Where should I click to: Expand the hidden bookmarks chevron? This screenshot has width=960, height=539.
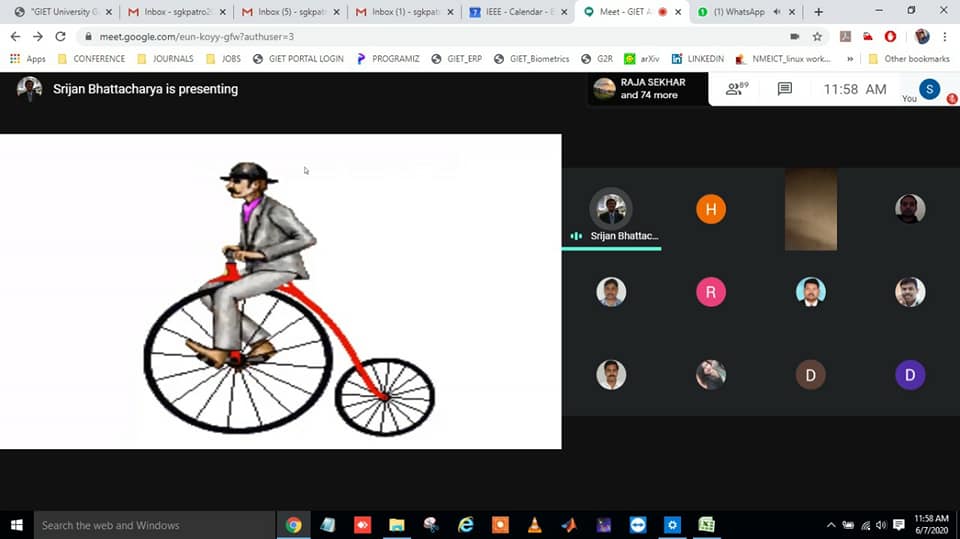850,59
